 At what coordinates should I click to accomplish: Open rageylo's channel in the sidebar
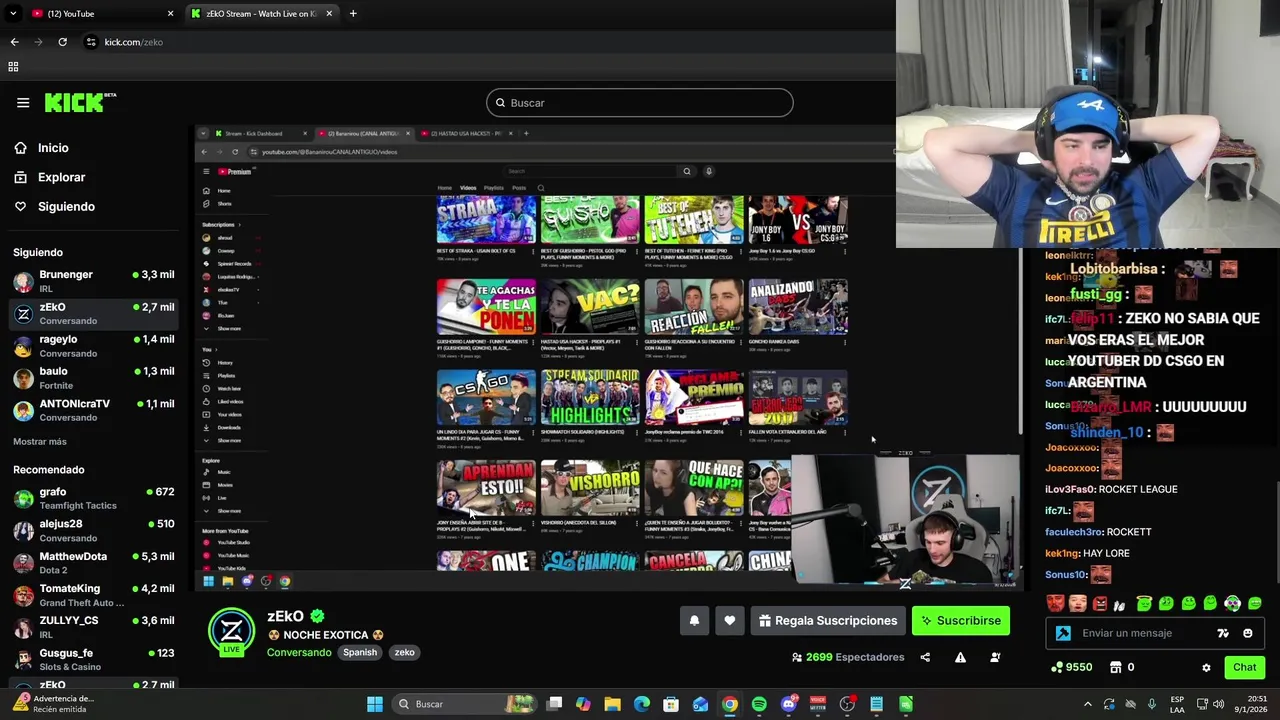click(x=93, y=346)
